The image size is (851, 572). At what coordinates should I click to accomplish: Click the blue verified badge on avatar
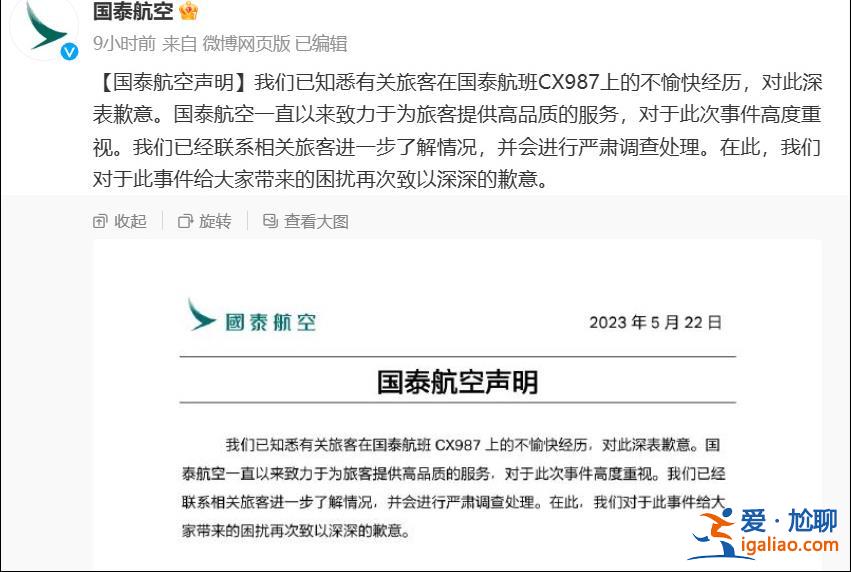point(69,52)
